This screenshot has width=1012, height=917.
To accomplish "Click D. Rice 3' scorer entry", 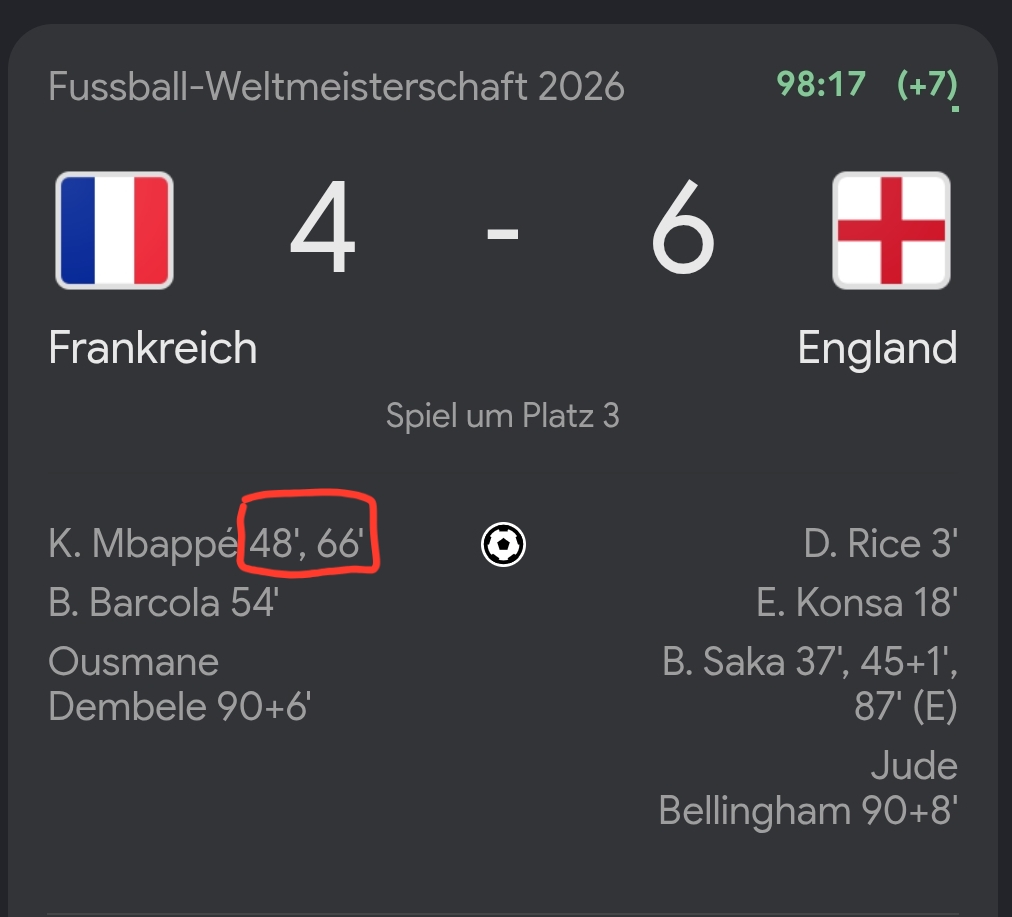I will pyautogui.click(x=880, y=543).
